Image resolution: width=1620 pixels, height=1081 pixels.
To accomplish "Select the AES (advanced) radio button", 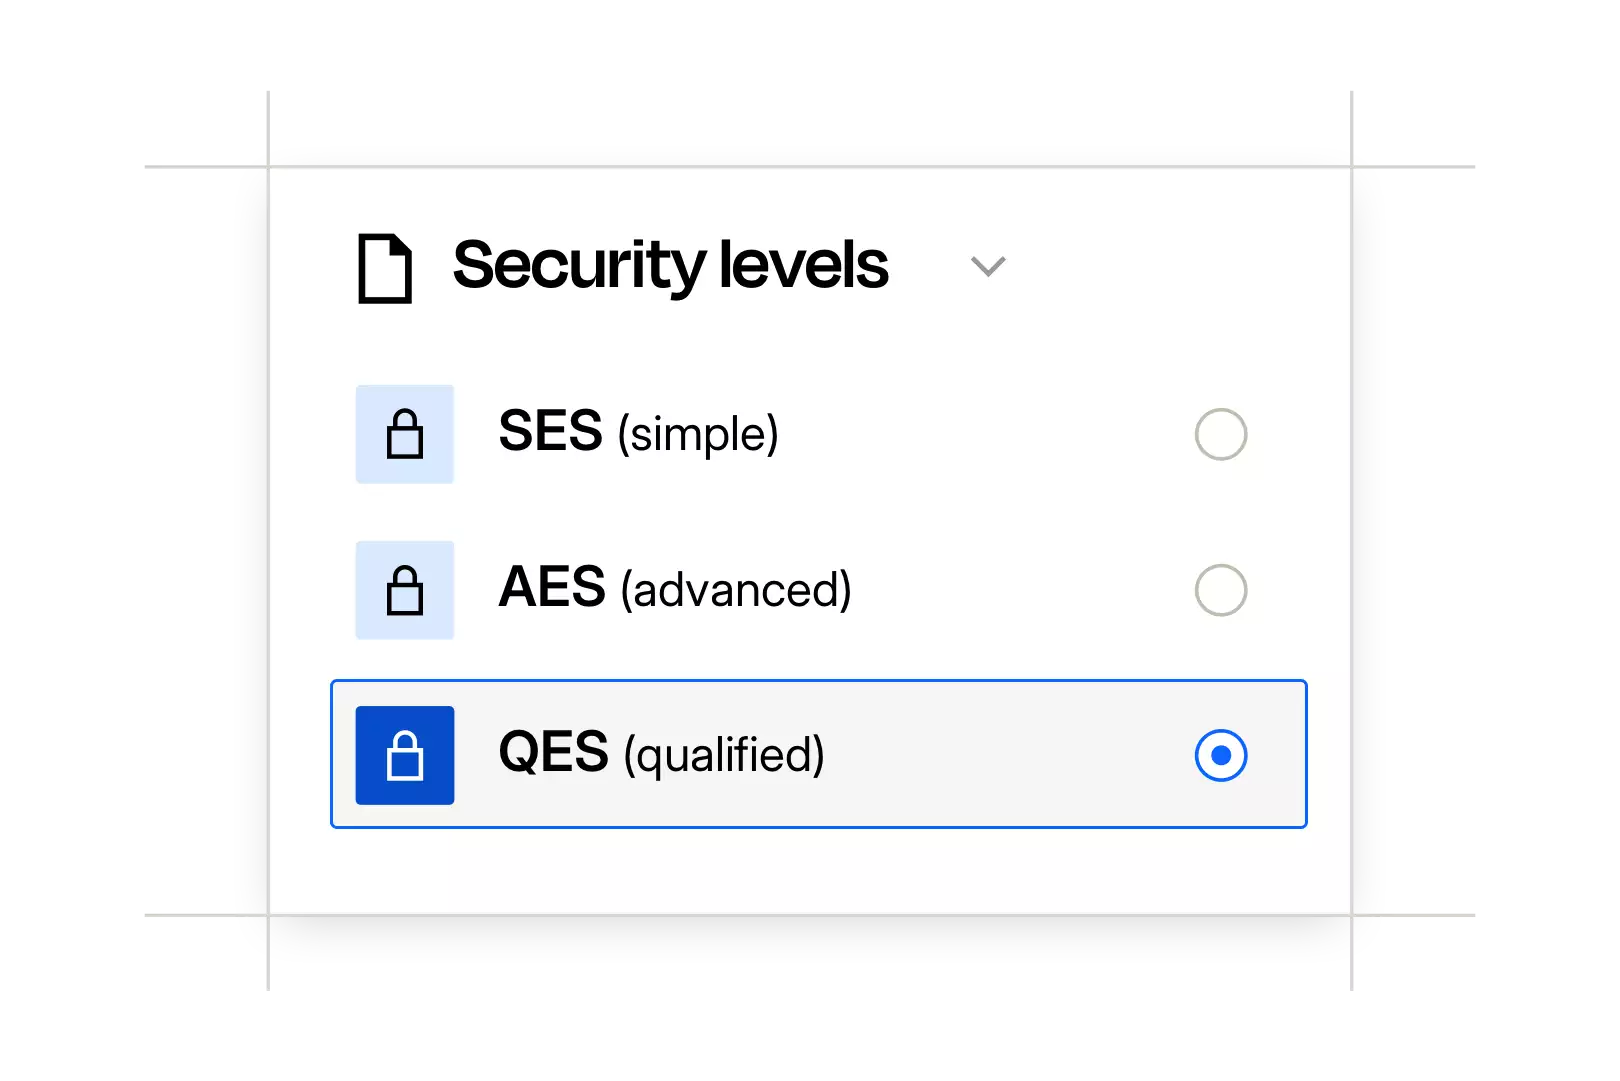I will [1220, 590].
